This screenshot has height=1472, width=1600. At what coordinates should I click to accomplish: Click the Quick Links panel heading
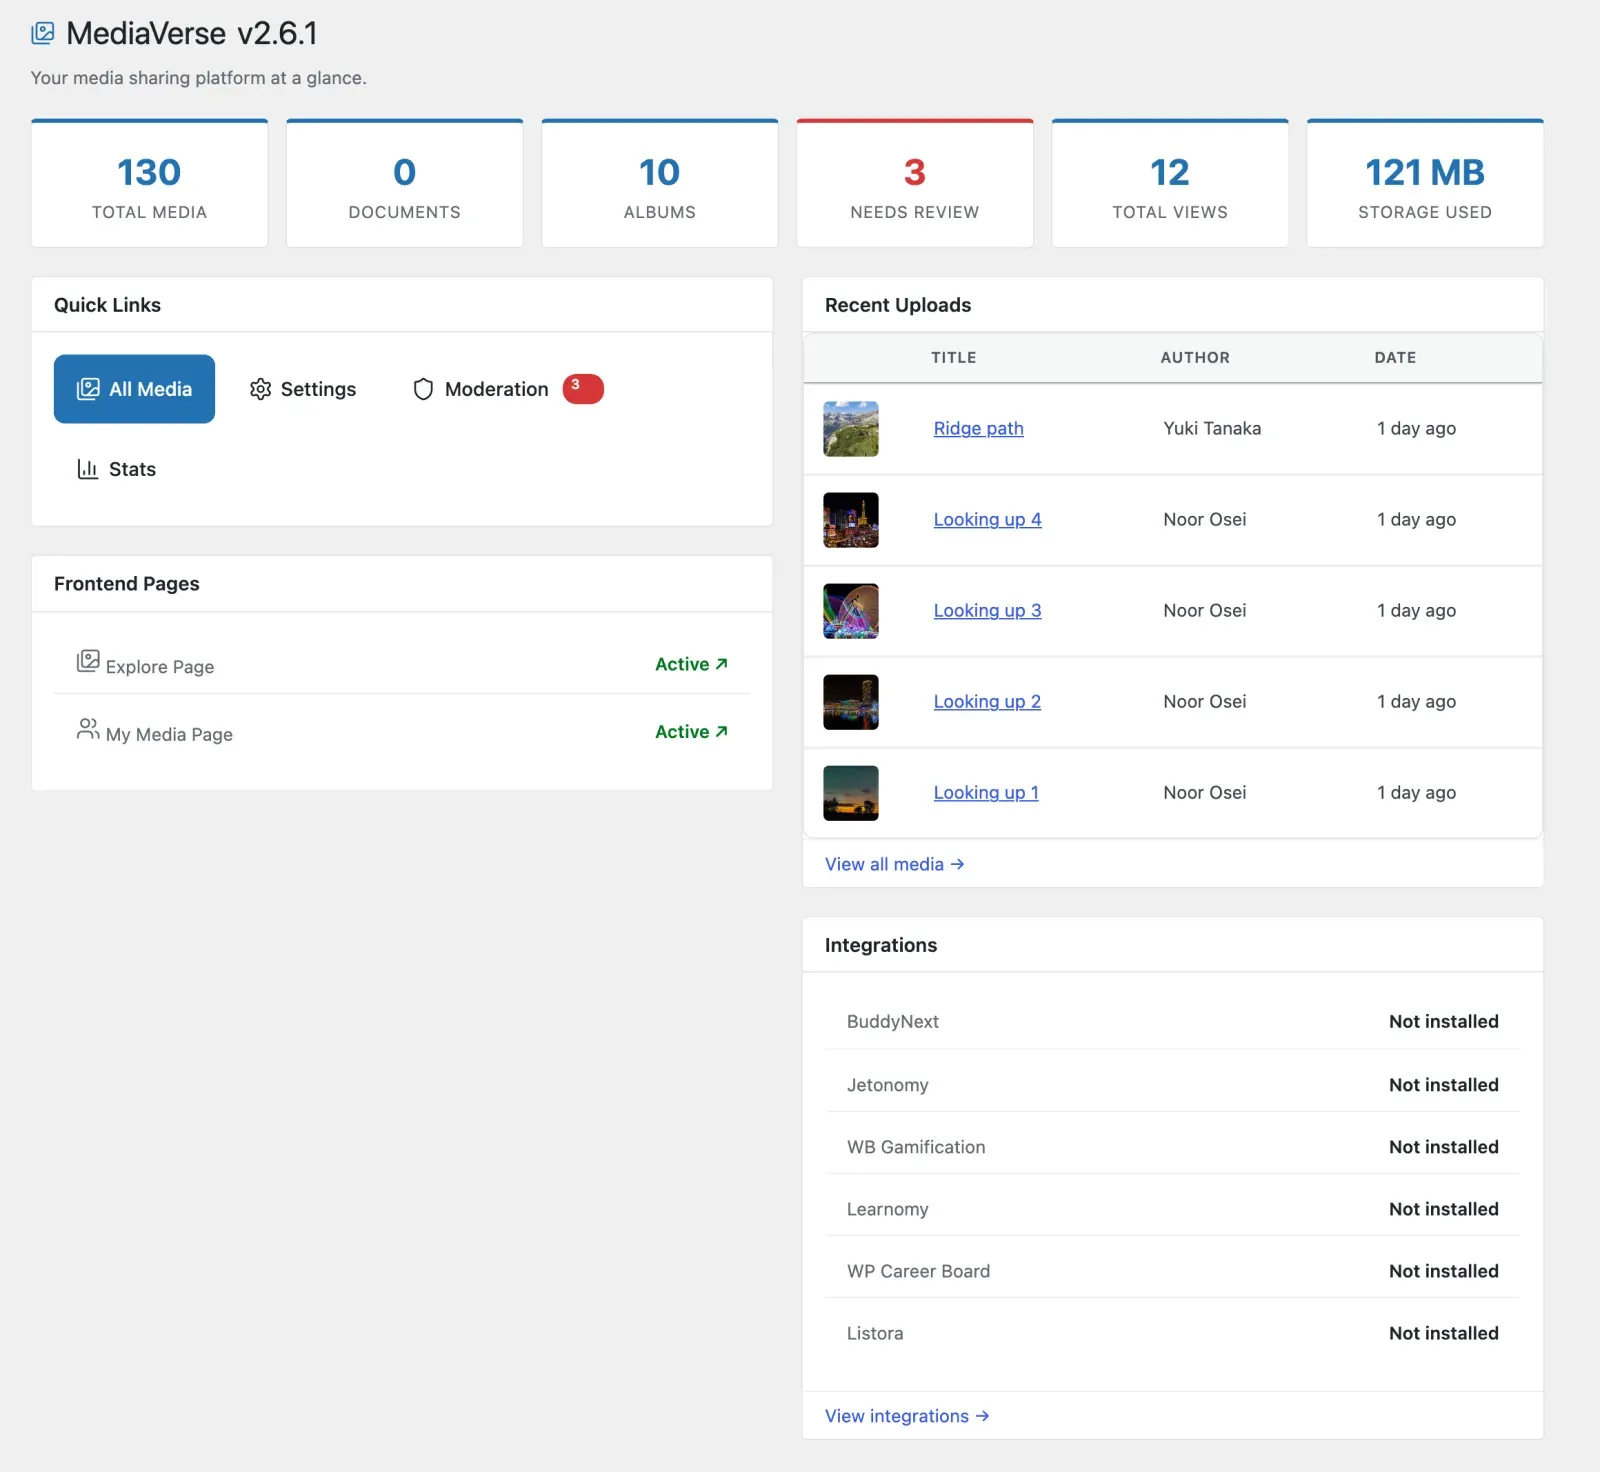coord(107,305)
